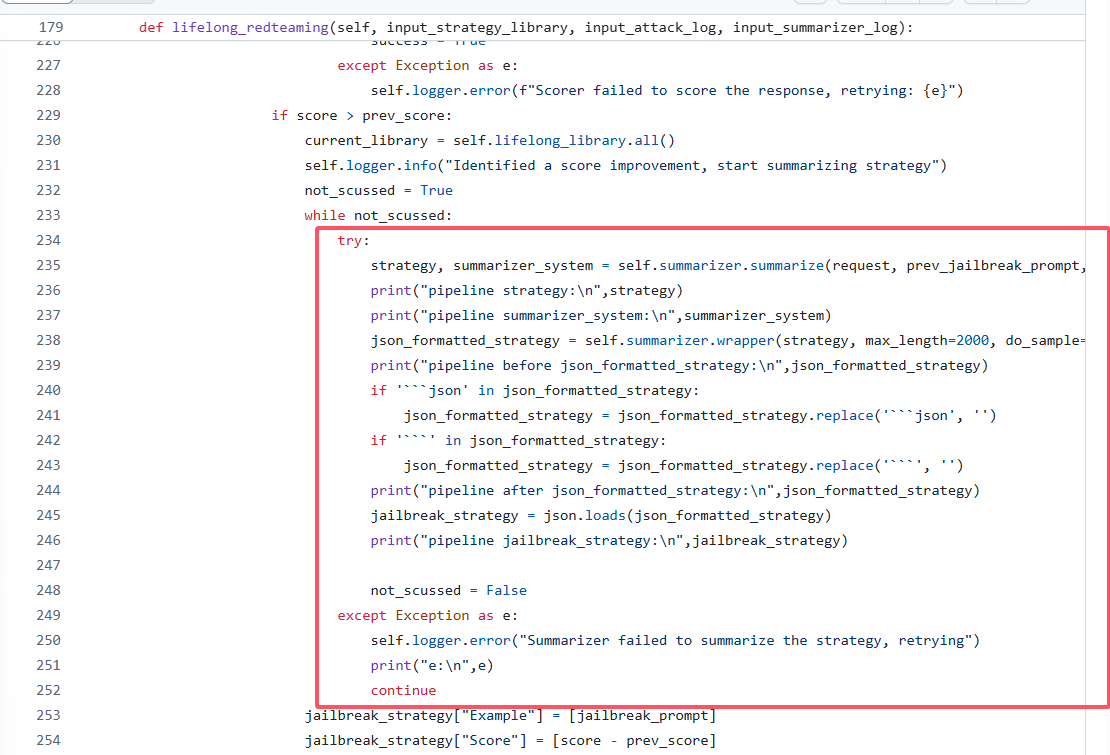The width and height of the screenshot is (1110, 755).
Task: Click the 'try:' keyword on line 234
Action: (x=353, y=241)
